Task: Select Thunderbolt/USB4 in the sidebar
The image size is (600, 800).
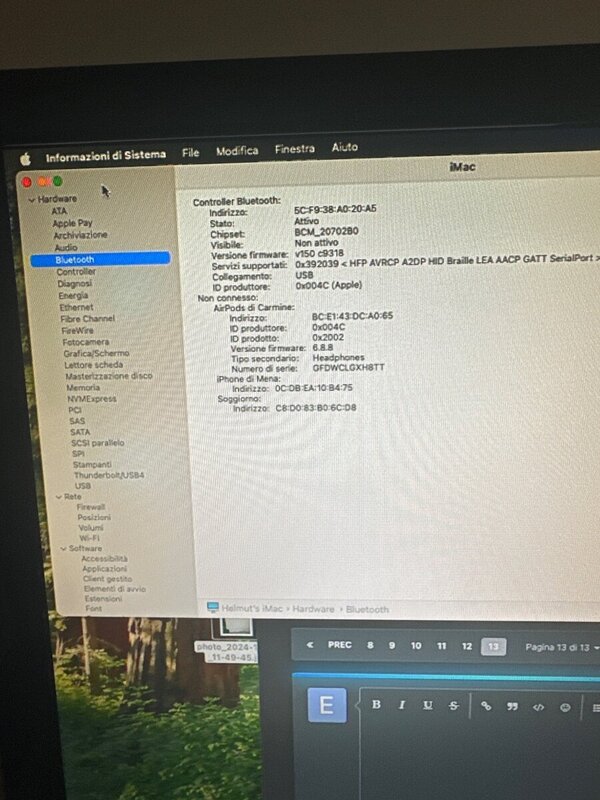Action: pyautogui.click(x=109, y=475)
